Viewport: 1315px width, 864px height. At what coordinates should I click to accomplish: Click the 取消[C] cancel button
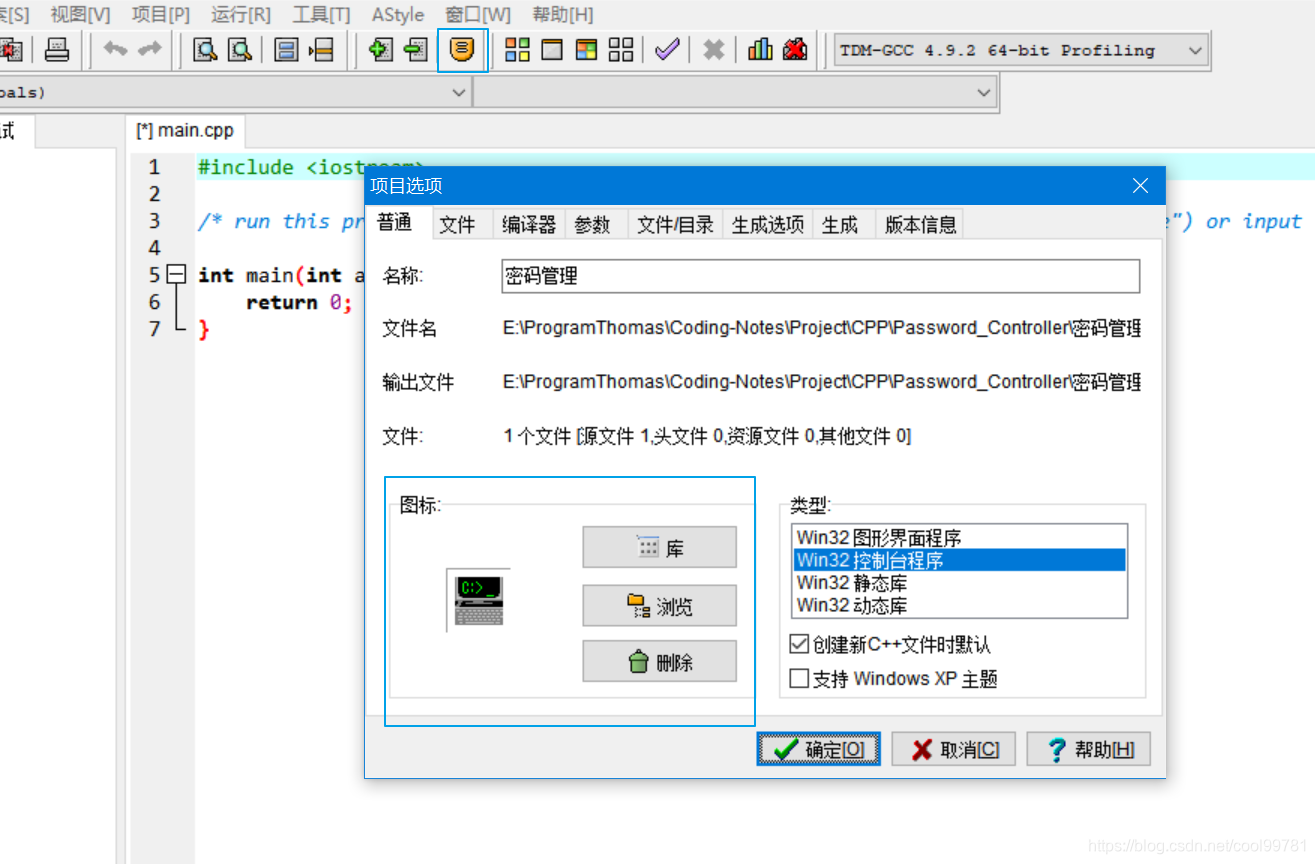(x=954, y=749)
